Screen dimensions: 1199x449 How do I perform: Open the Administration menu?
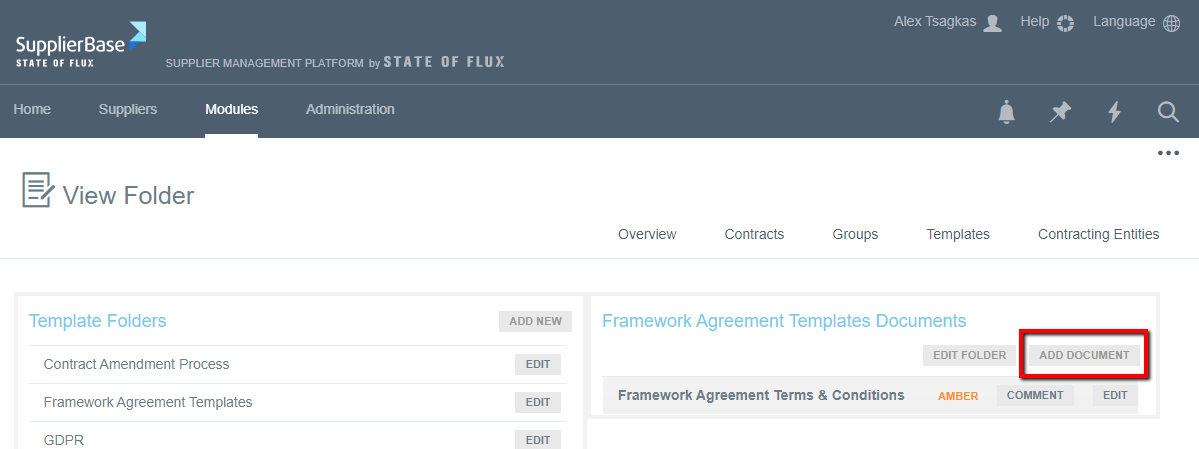[x=350, y=110]
